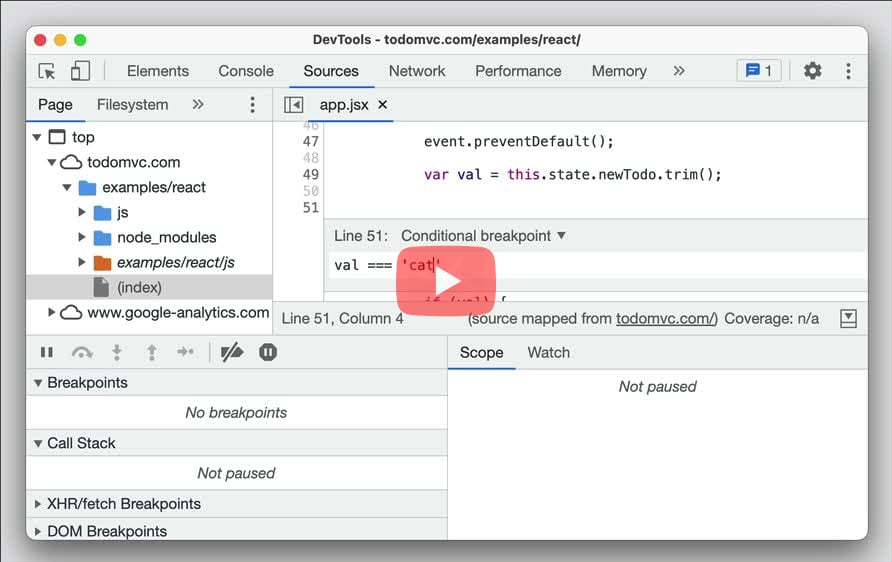Click the event.preventDefault() code line
This screenshot has width=892, height=562.
[519, 142]
